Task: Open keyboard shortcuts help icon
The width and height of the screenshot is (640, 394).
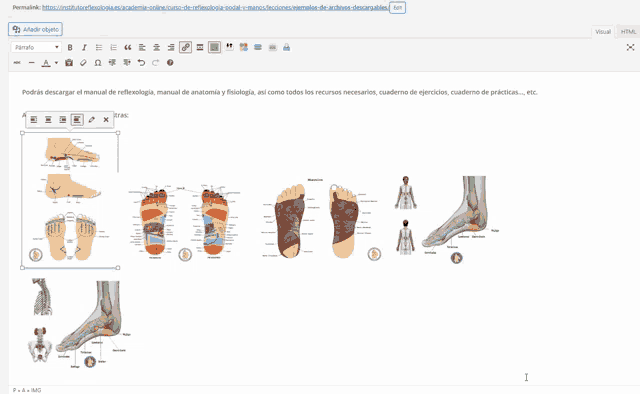Action: [170, 62]
